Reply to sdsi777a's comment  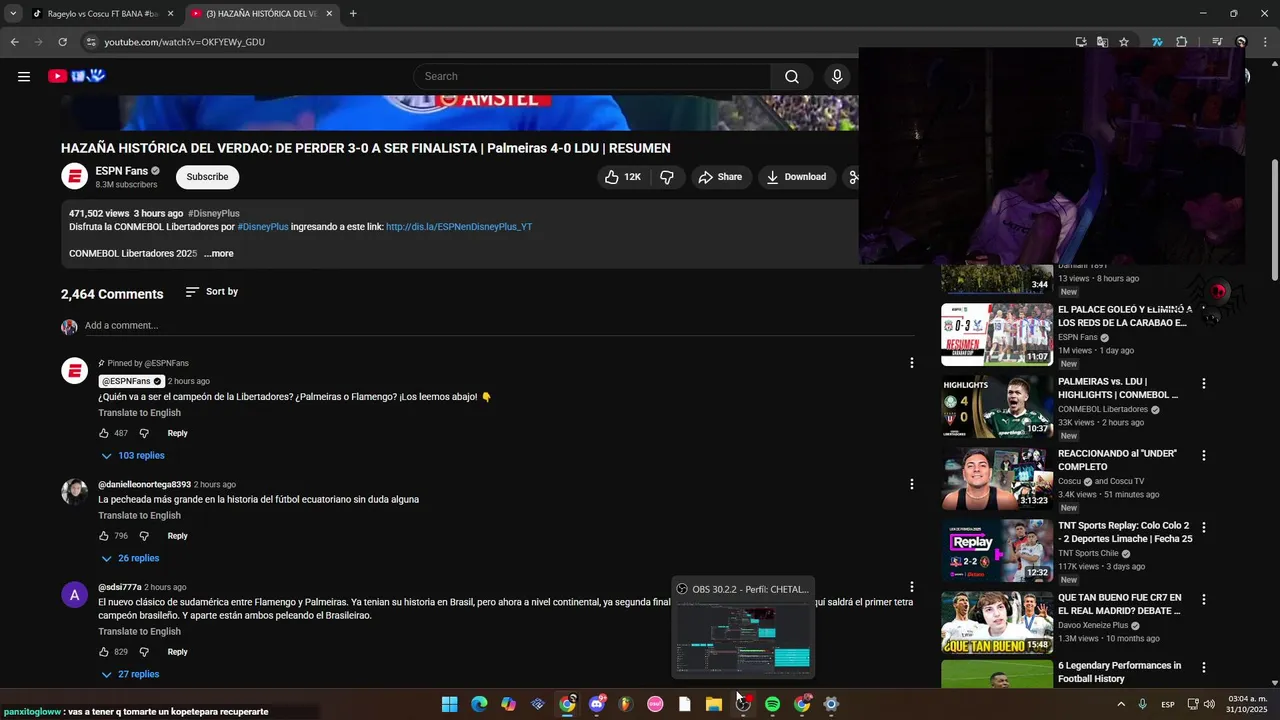pyautogui.click(x=177, y=653)
